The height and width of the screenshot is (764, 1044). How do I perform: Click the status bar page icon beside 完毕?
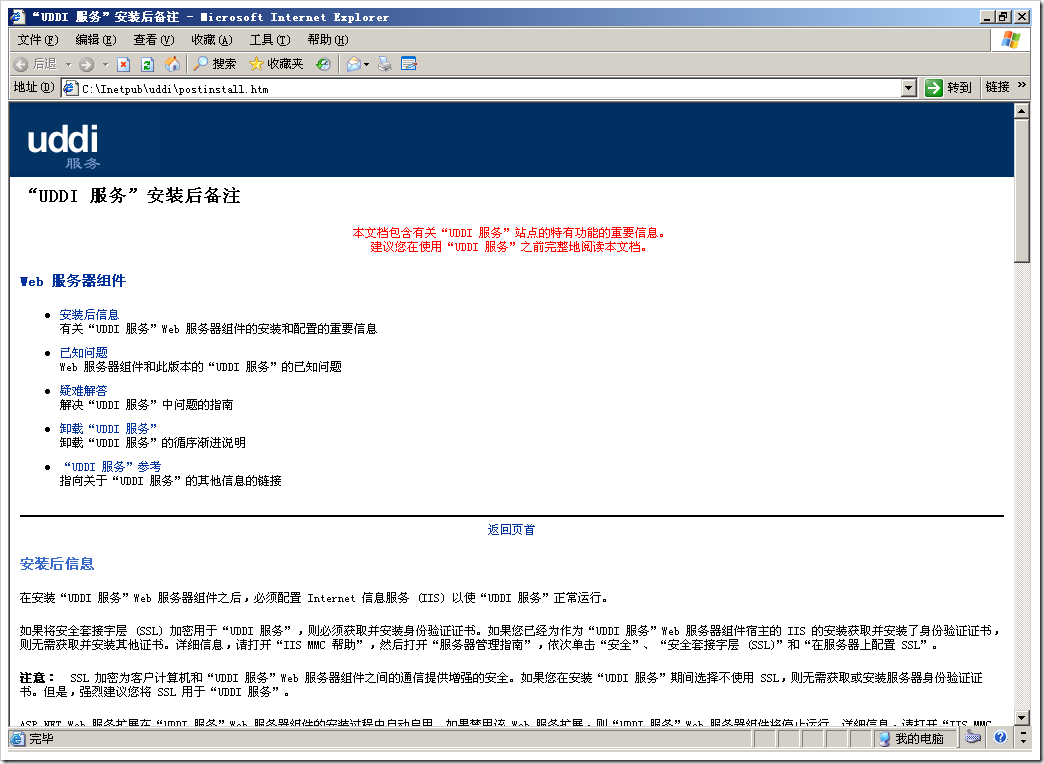pyautogui.click(x=17, y=738)
